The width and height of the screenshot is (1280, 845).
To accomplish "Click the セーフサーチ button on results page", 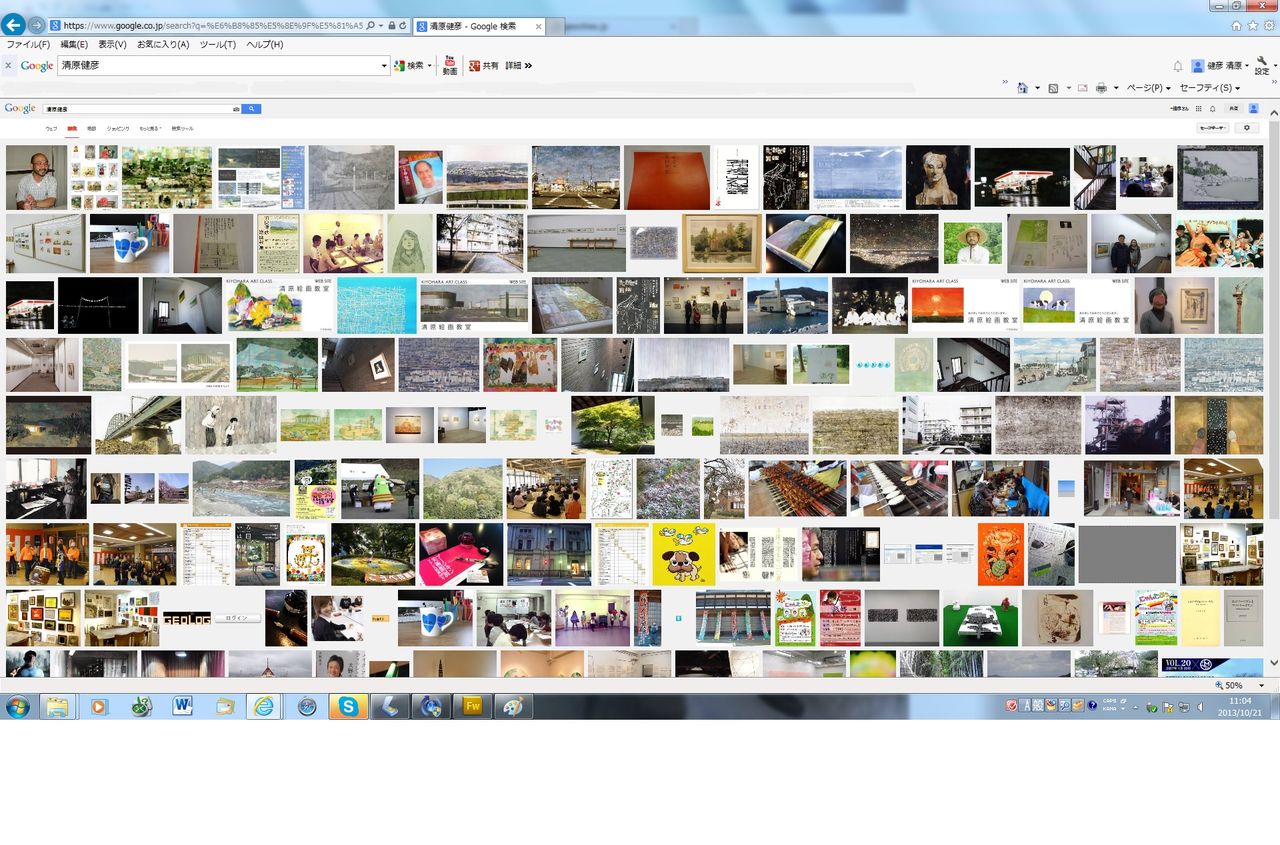I will (1213, 128).
